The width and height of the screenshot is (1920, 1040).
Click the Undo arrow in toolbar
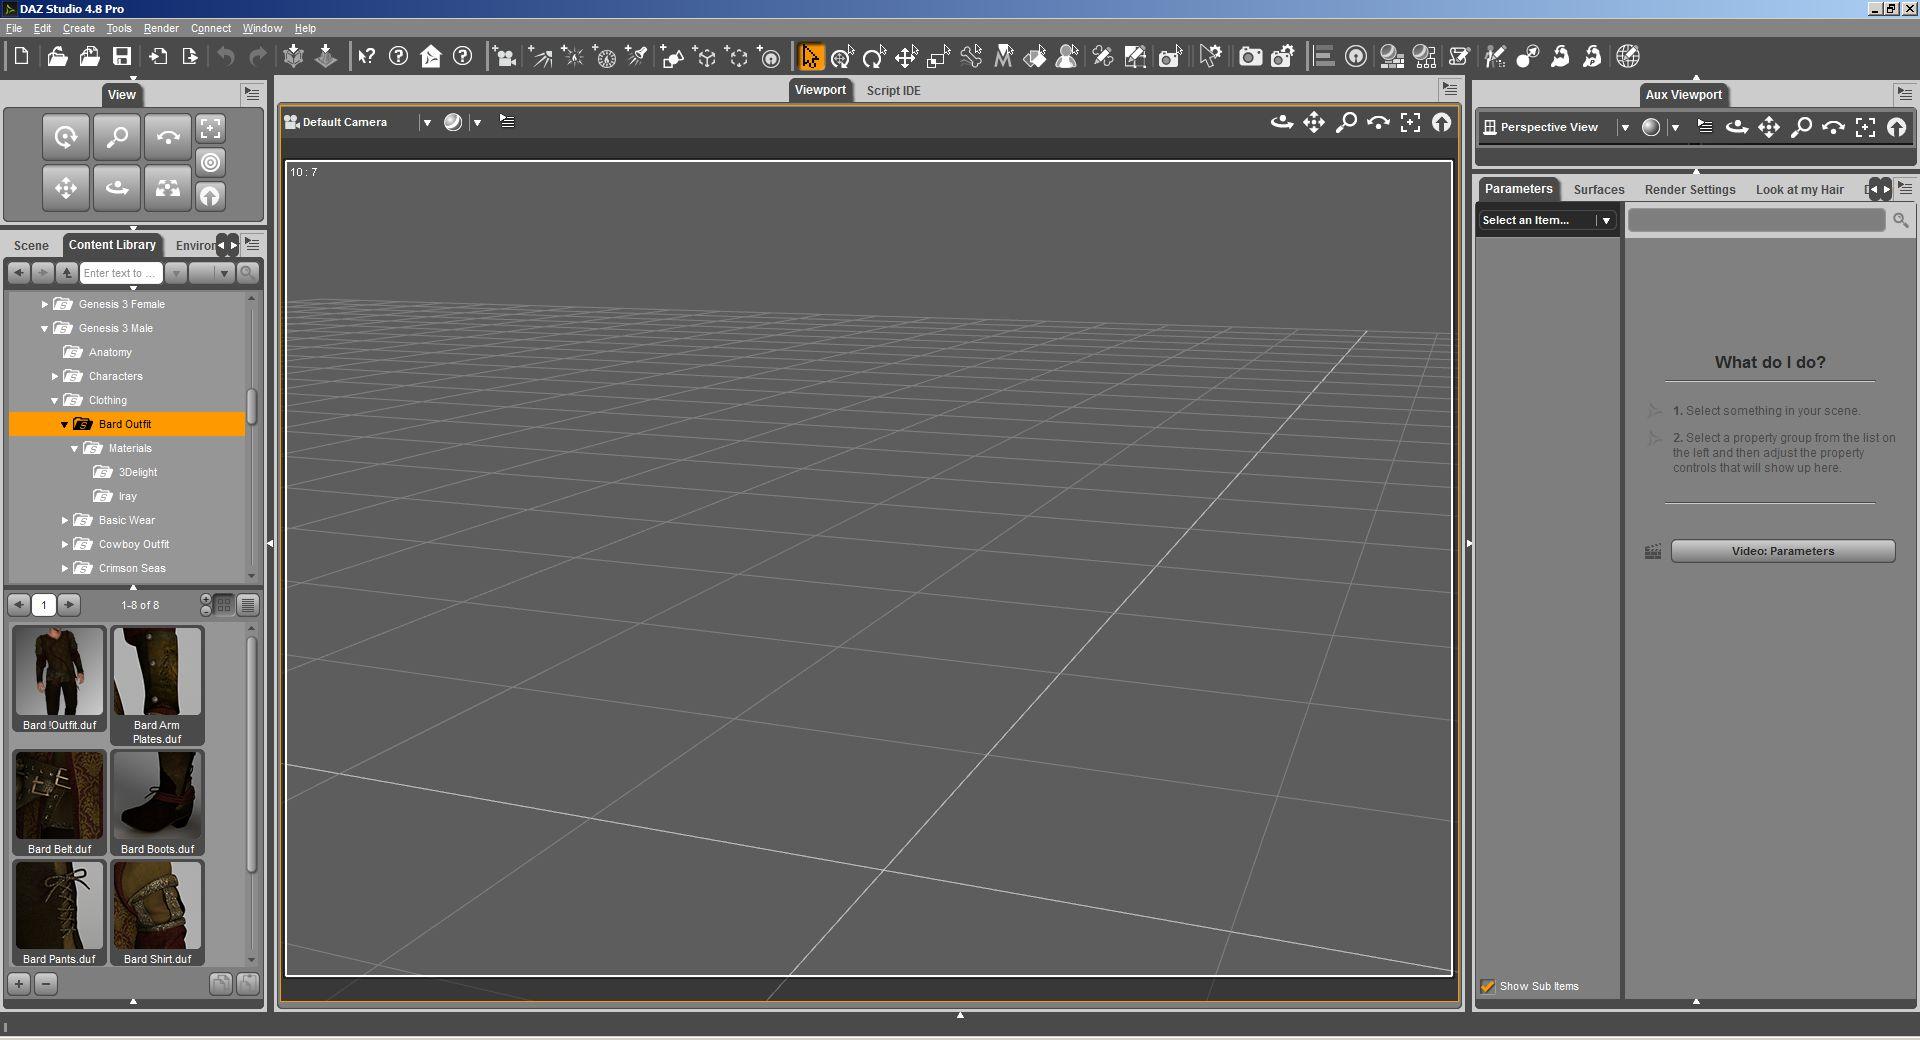click(x=226, y=57)
